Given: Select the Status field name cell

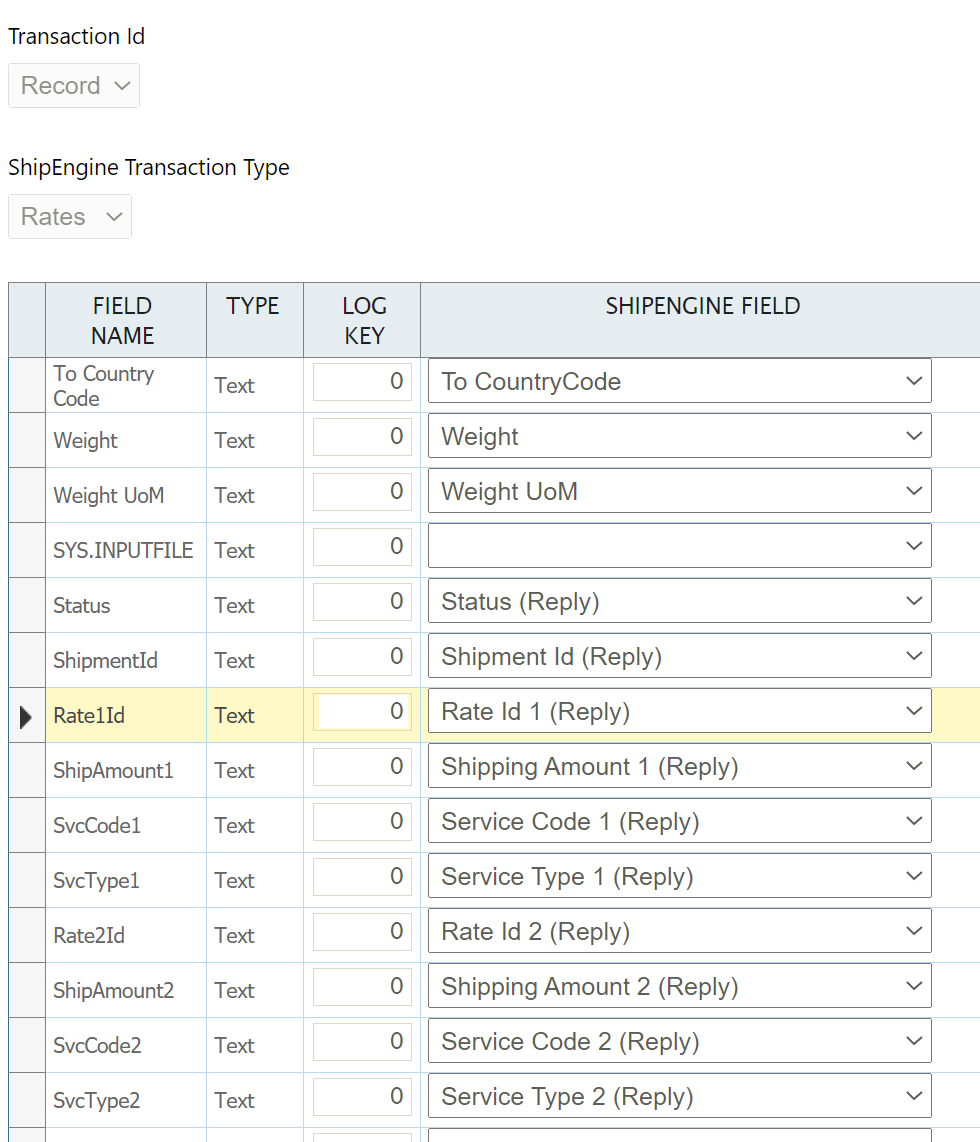Looking at the screenshot, I should pyautogui.click(x=125, y=605).
